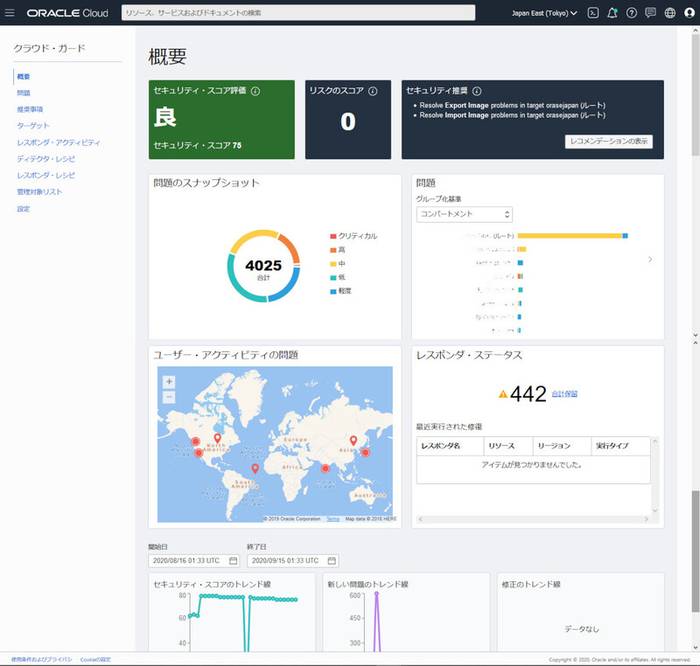Click the クリティカル legend swatch

tap(333, 236)
